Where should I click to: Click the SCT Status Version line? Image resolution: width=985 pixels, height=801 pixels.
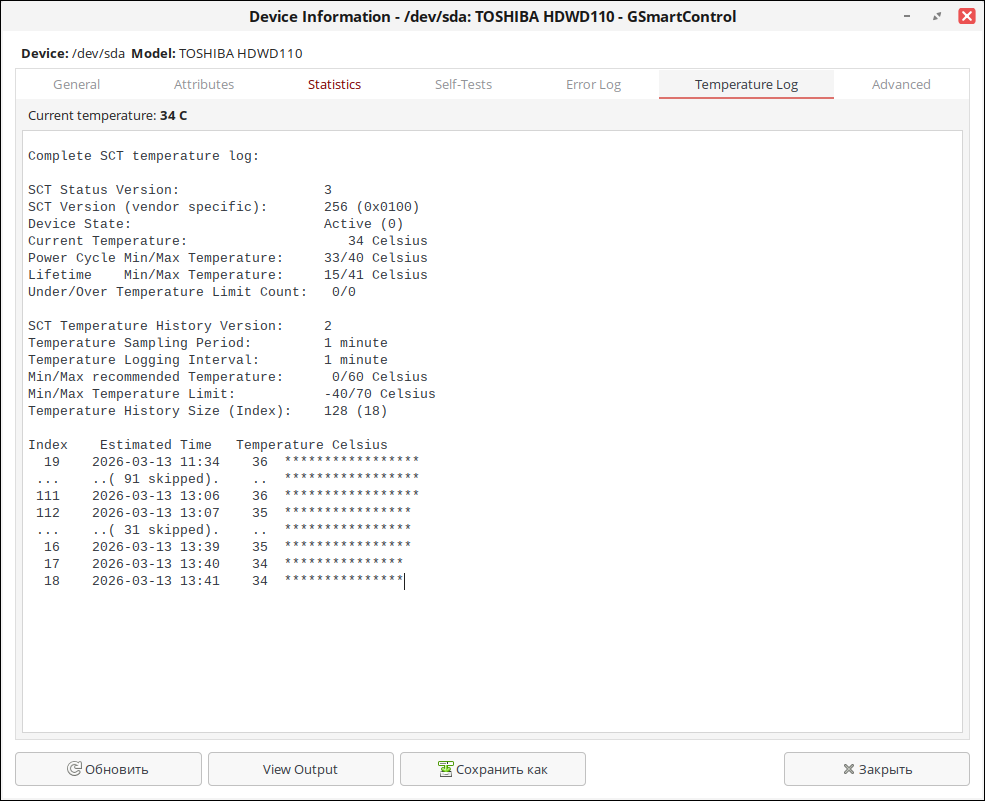180,190
